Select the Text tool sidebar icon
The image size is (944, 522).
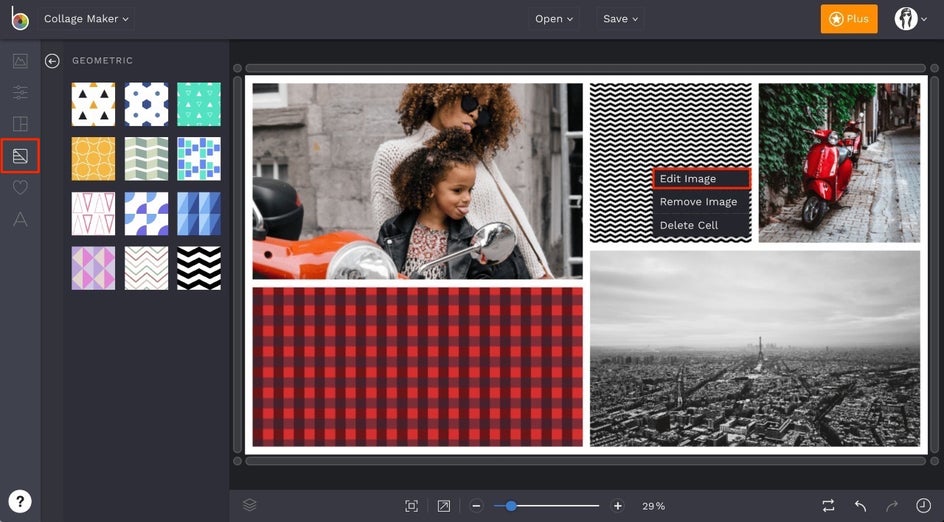pyautogui.click(x=20, y=219)
